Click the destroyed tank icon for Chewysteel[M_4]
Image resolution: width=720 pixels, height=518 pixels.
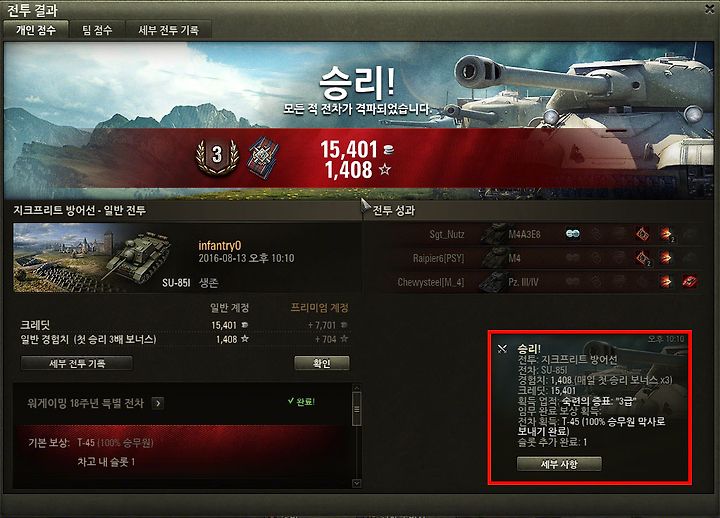[690, 281]
